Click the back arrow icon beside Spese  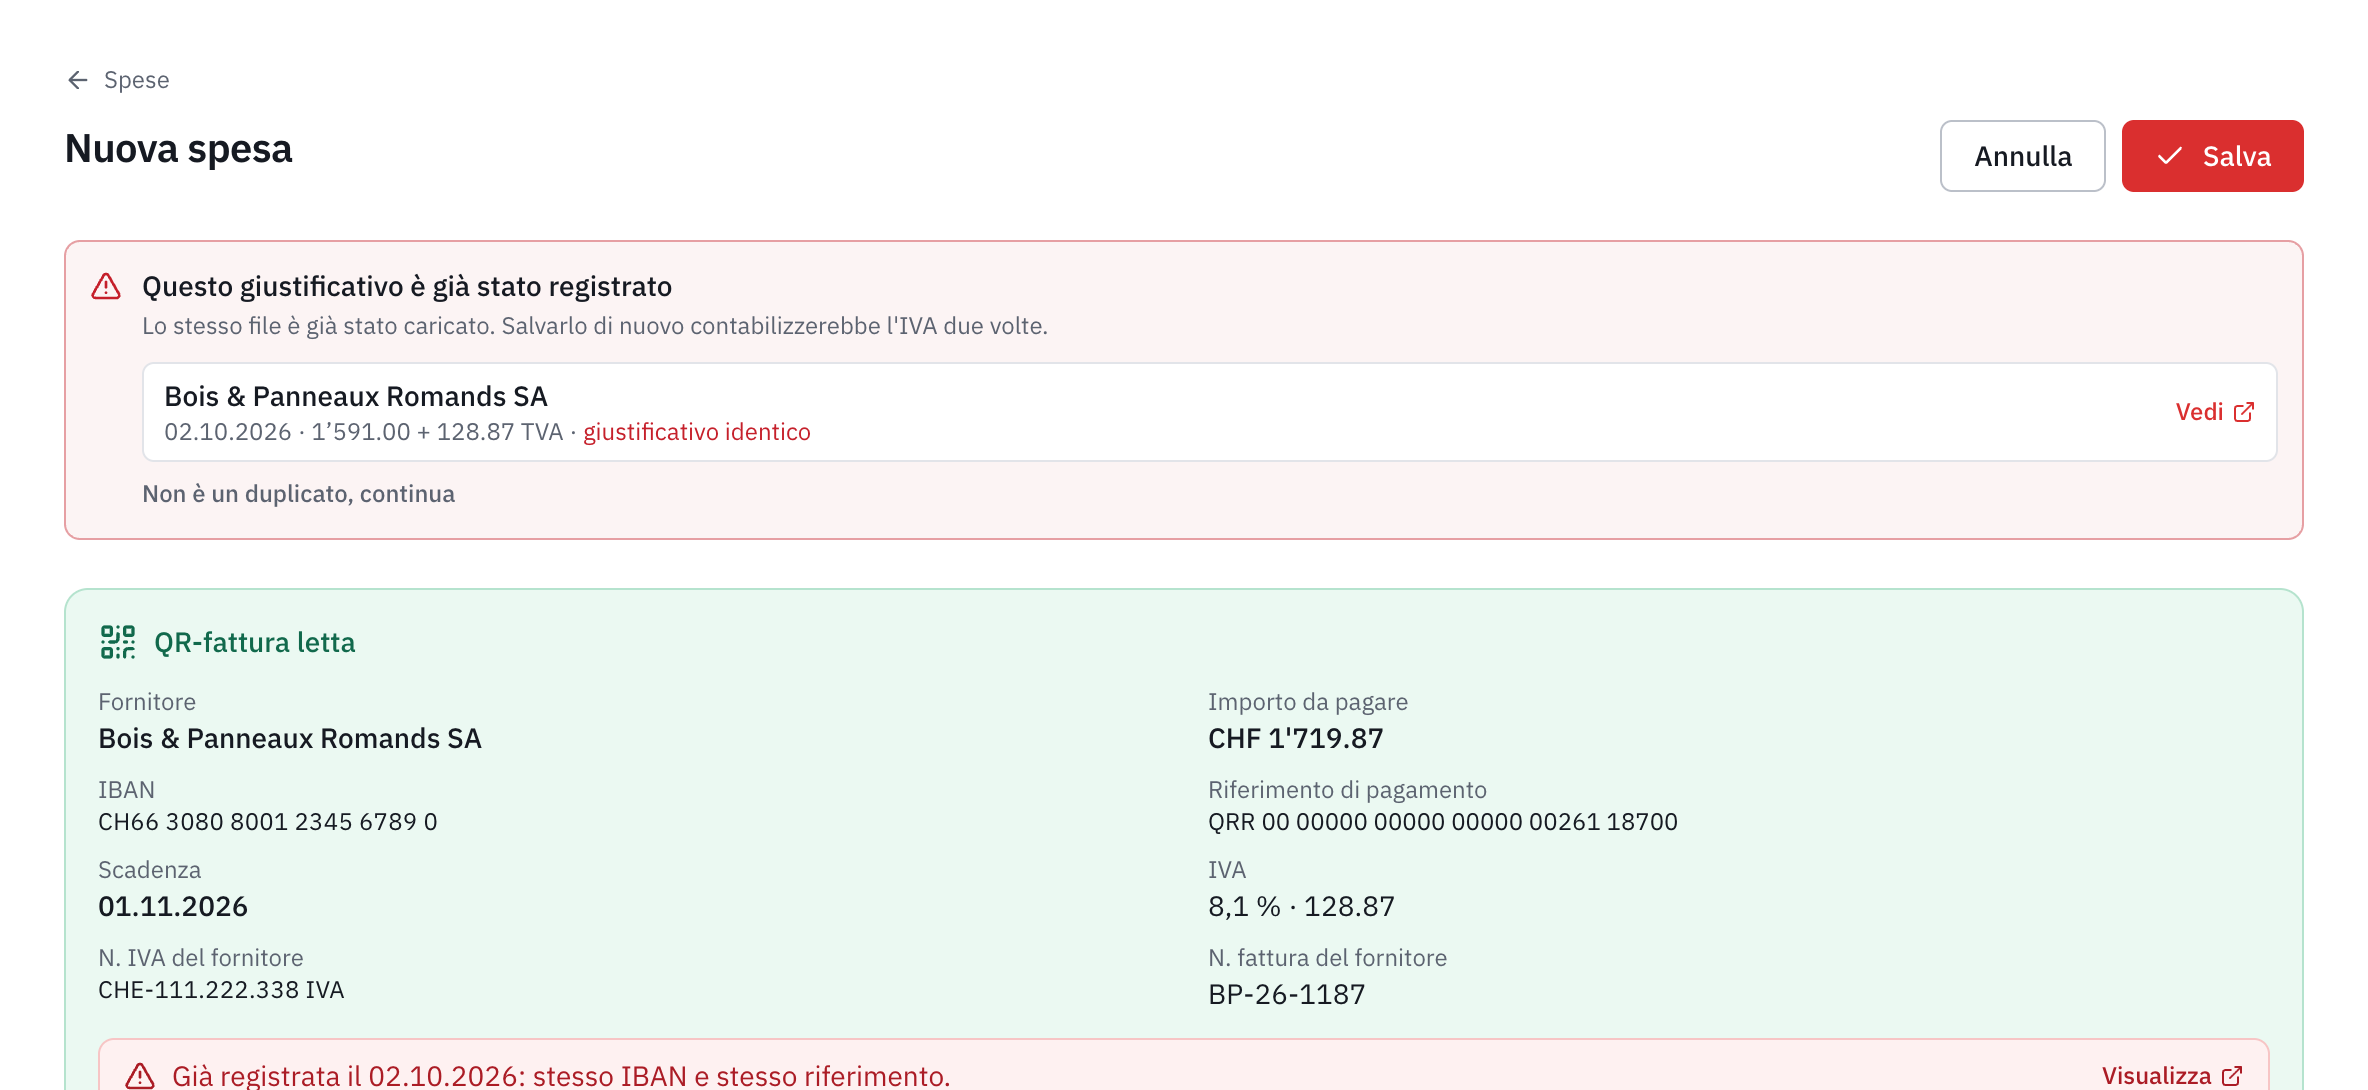tap(78, 80)
